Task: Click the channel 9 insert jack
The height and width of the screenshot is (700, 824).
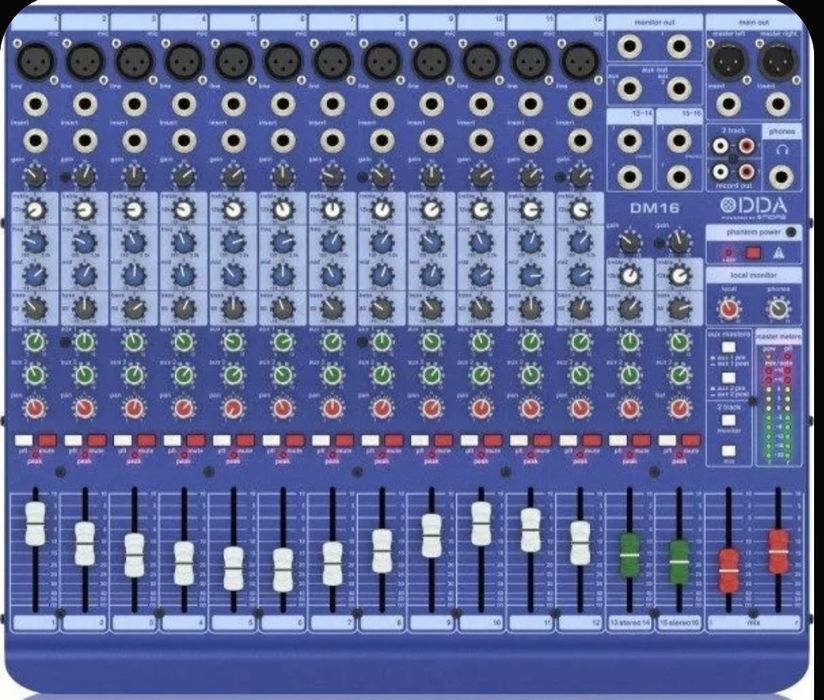Action: (x=431, y=140)
